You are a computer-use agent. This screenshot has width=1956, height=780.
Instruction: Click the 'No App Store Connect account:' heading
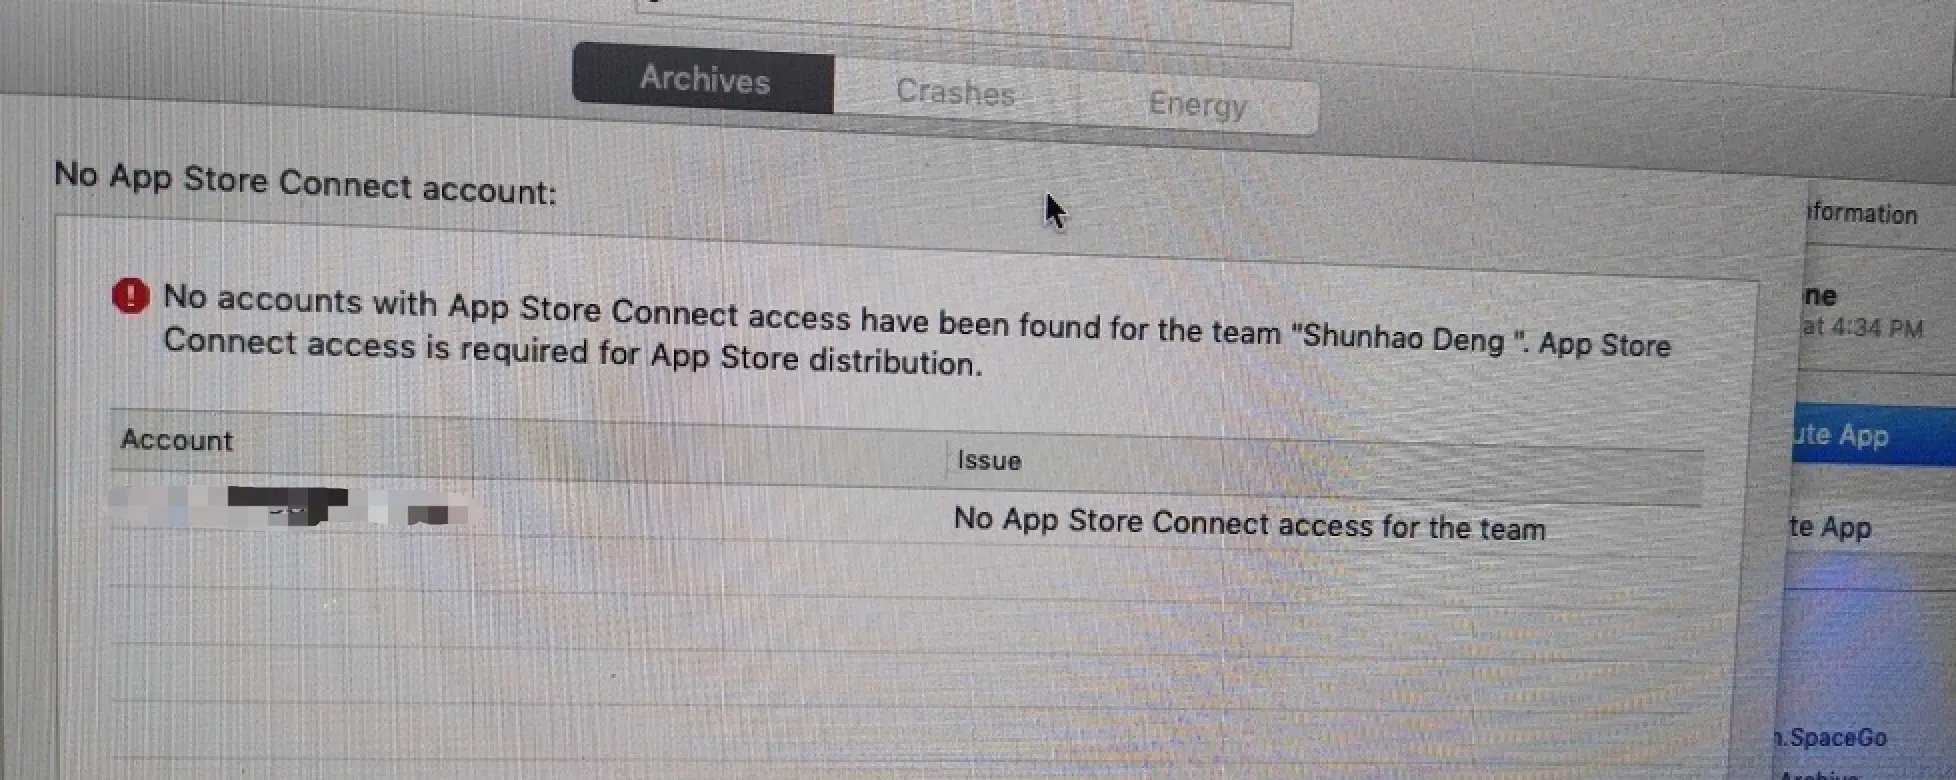[305, 183]
